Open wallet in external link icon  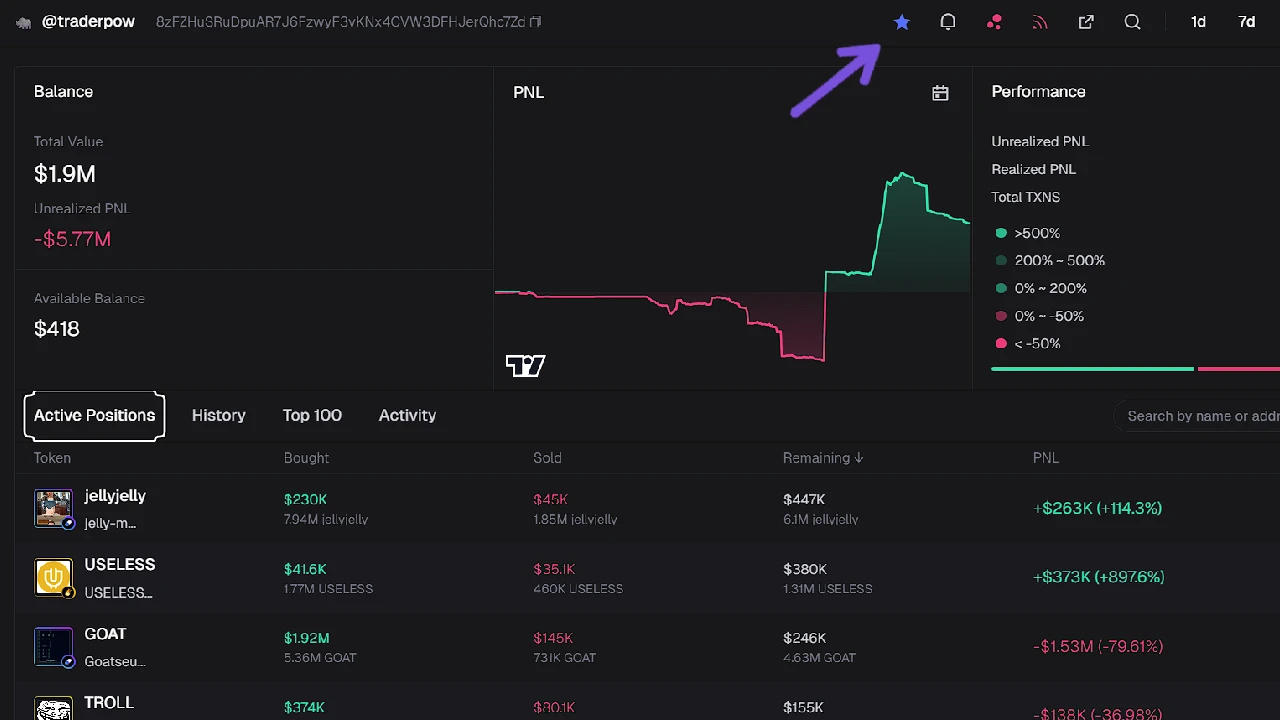[x=1086, y=22]
